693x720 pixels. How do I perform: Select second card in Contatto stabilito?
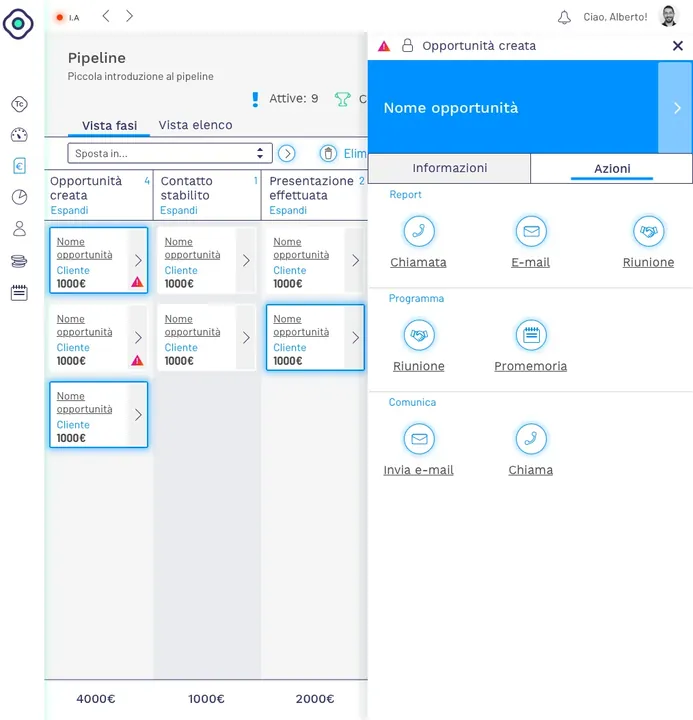[206, 337]
